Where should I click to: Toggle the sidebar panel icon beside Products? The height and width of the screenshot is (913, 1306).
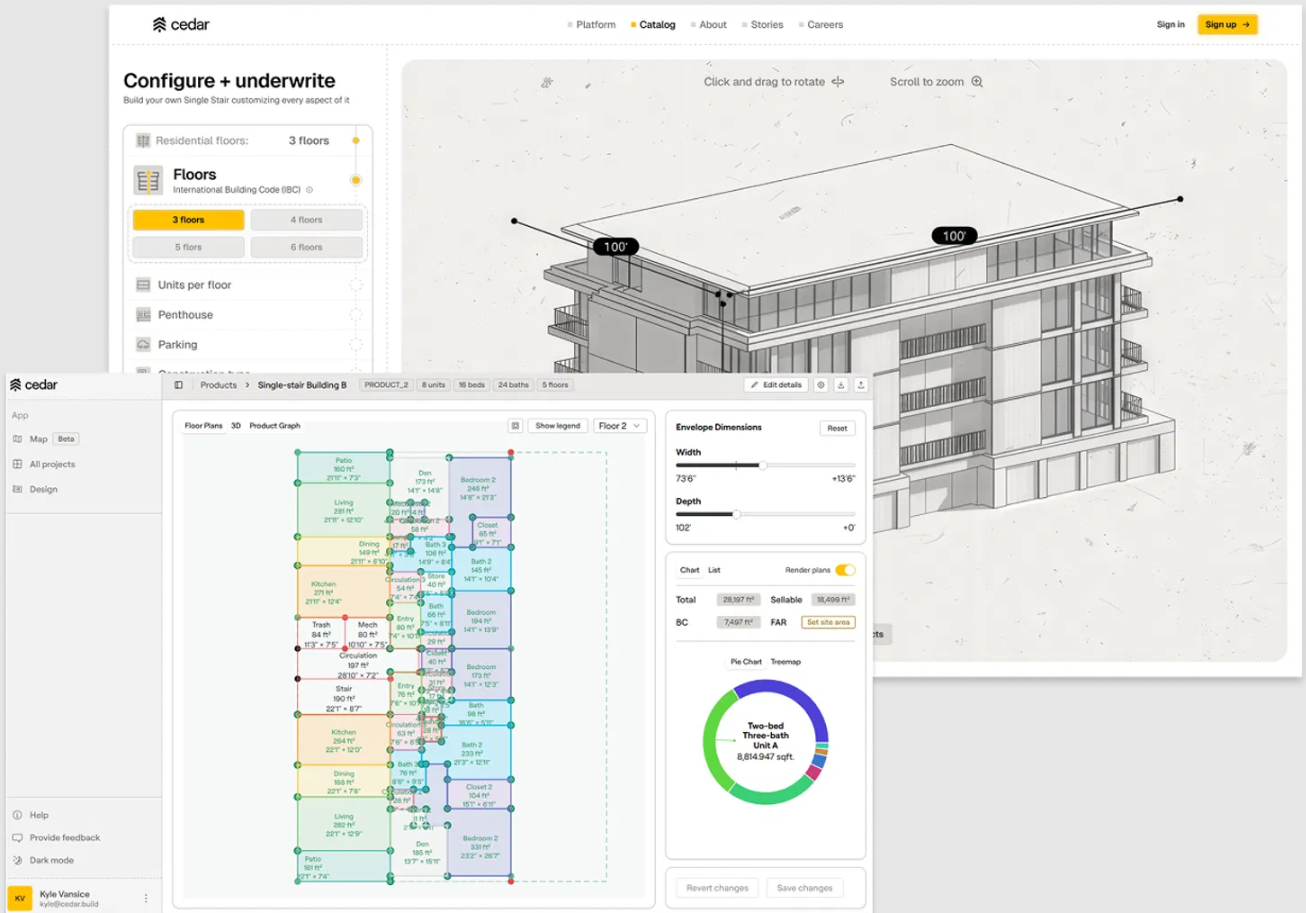tap(178, 385)
